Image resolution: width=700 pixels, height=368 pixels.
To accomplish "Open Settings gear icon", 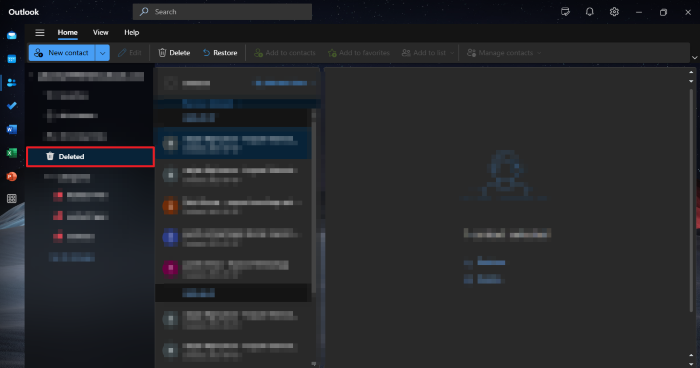I will [x=614, y=12].
